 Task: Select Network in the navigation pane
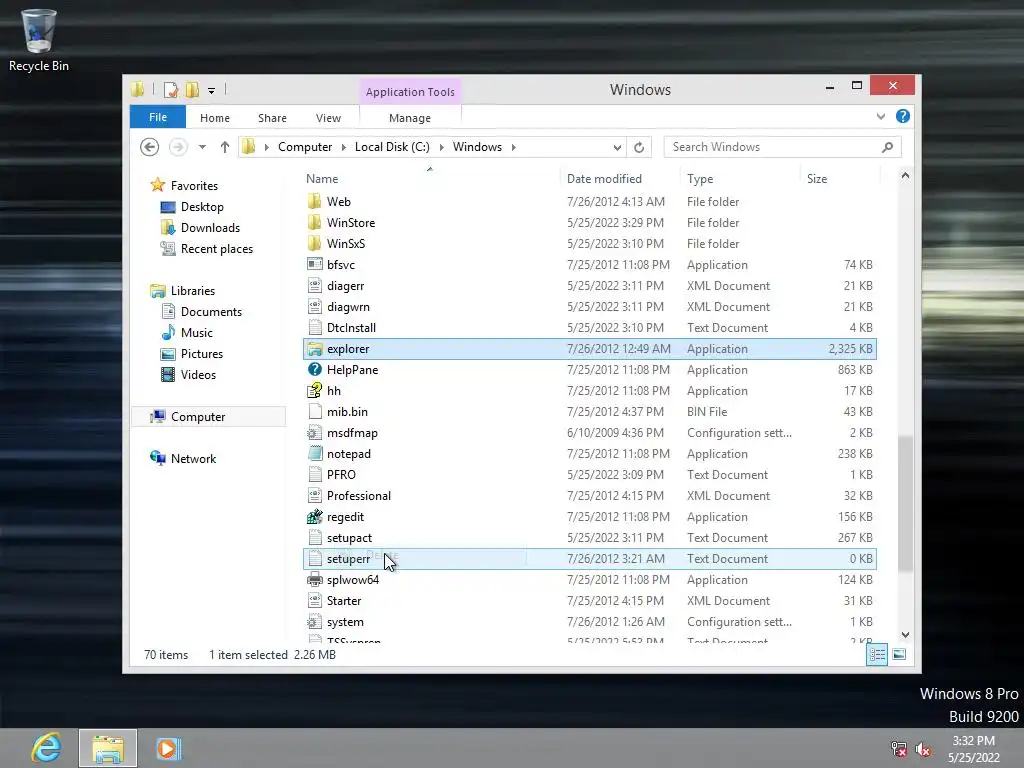pyautogui.click(x=193, y=458)
